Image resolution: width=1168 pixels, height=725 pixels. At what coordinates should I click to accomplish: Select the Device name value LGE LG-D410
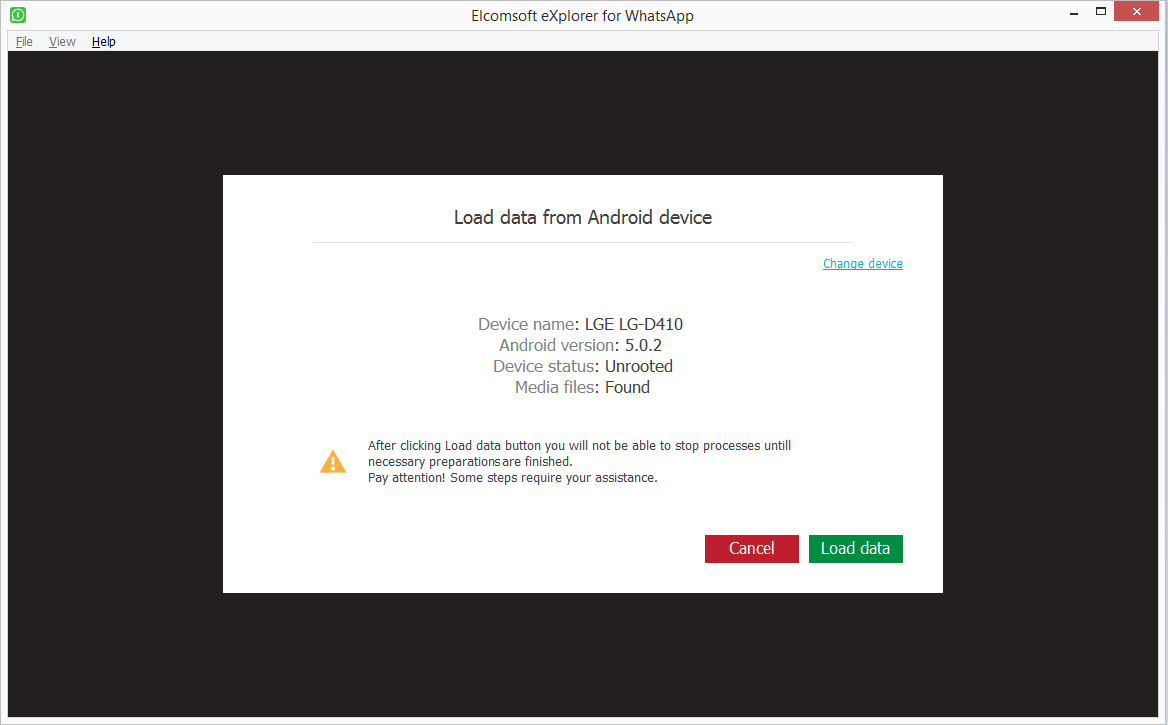click(x=633, y=324)
